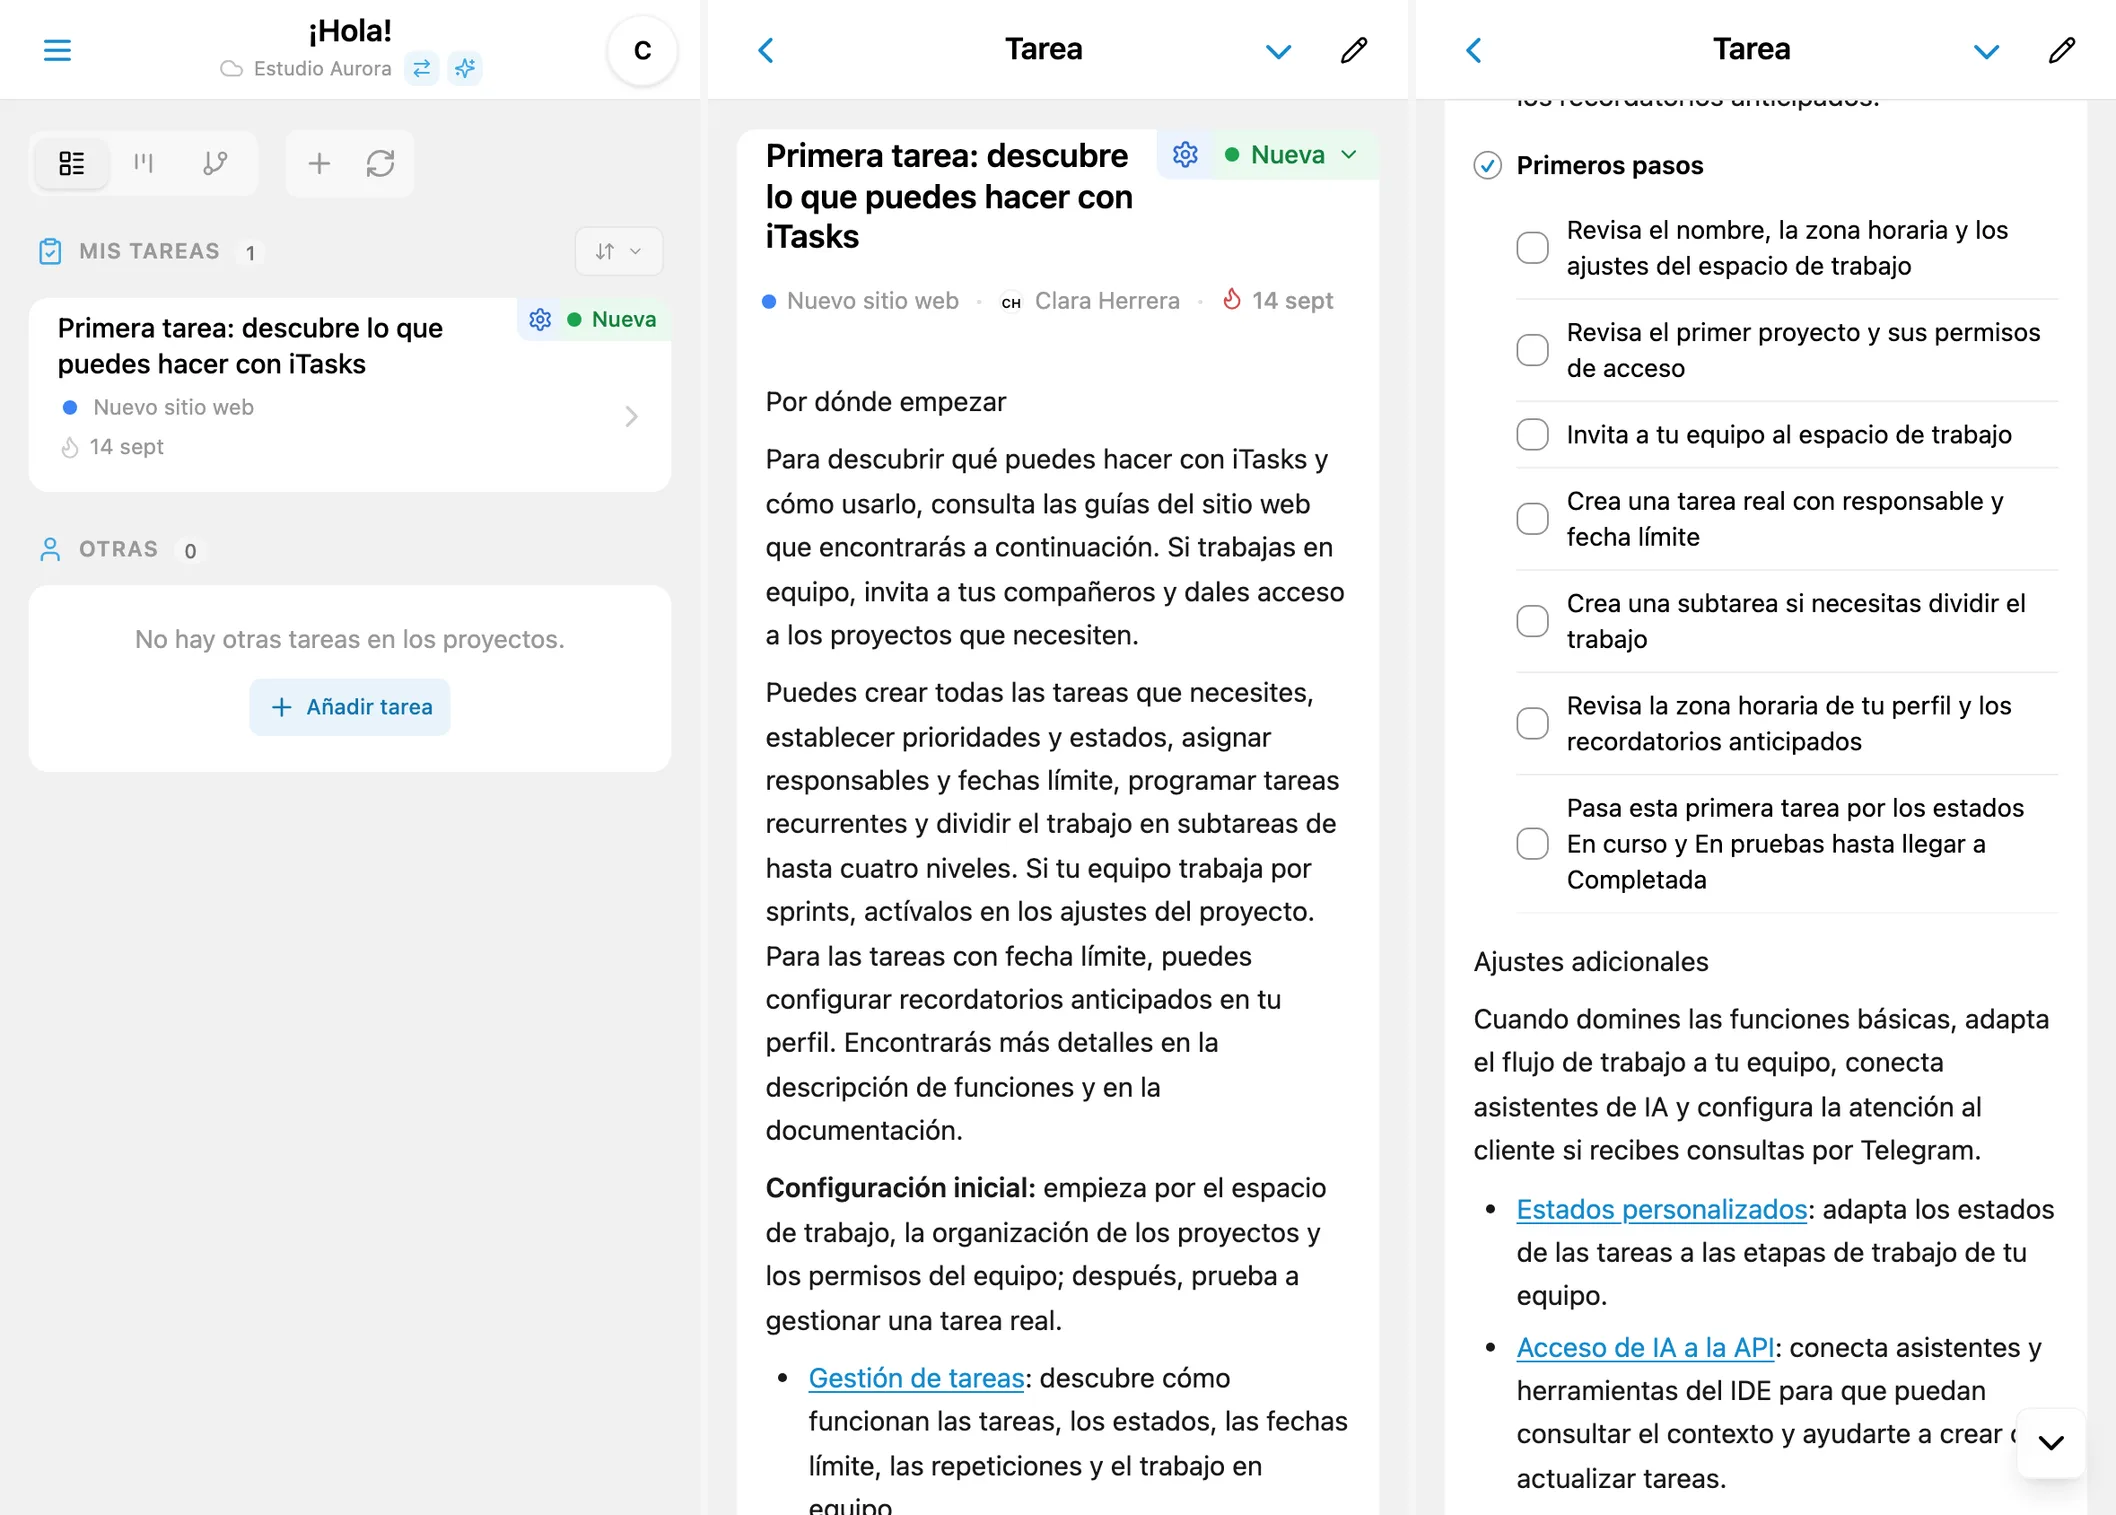The width and height of the screenshot is (2116, 1515).
Task: Click the Primeros pasos heading
Action: (x=1609, y=165)
